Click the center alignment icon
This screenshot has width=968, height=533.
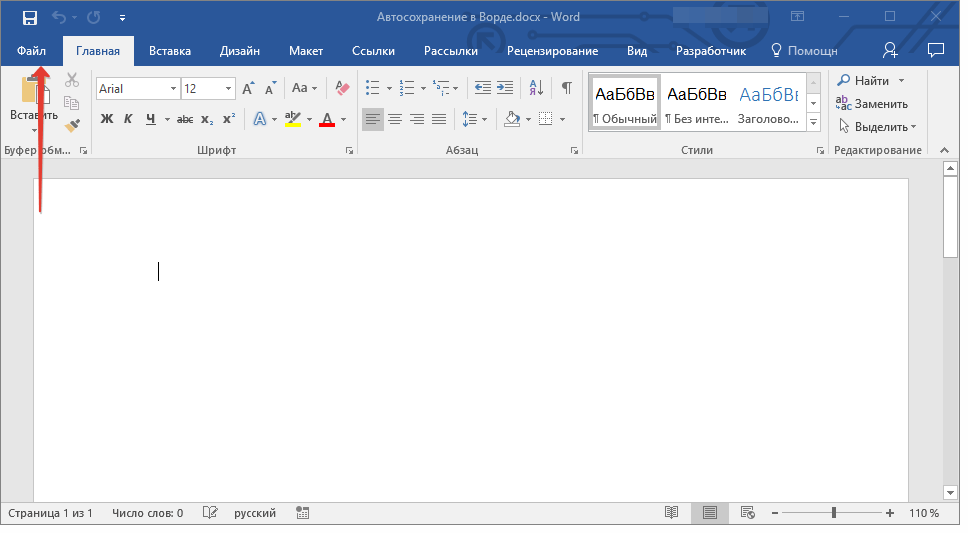click(x=395, y=119)
